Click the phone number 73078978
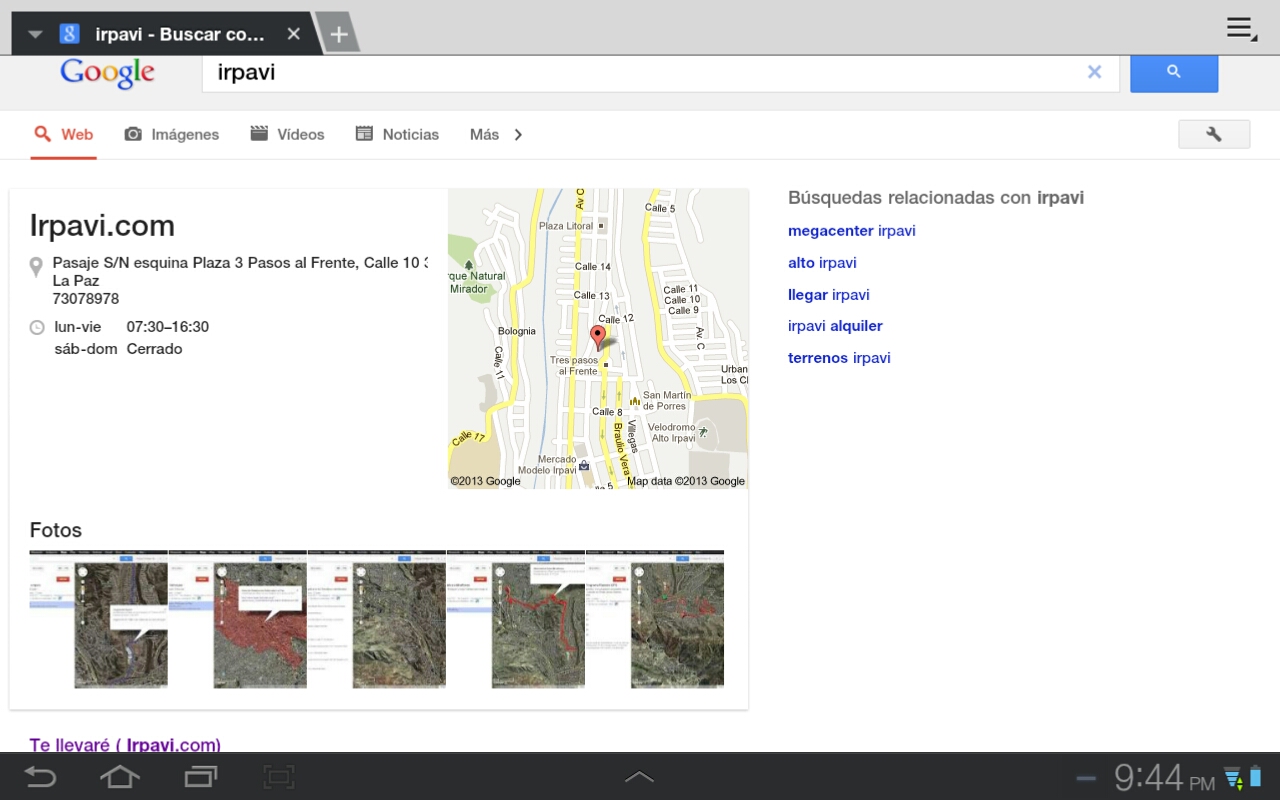This screenshot has width=1280, height=800. click(x=86, y=299)
